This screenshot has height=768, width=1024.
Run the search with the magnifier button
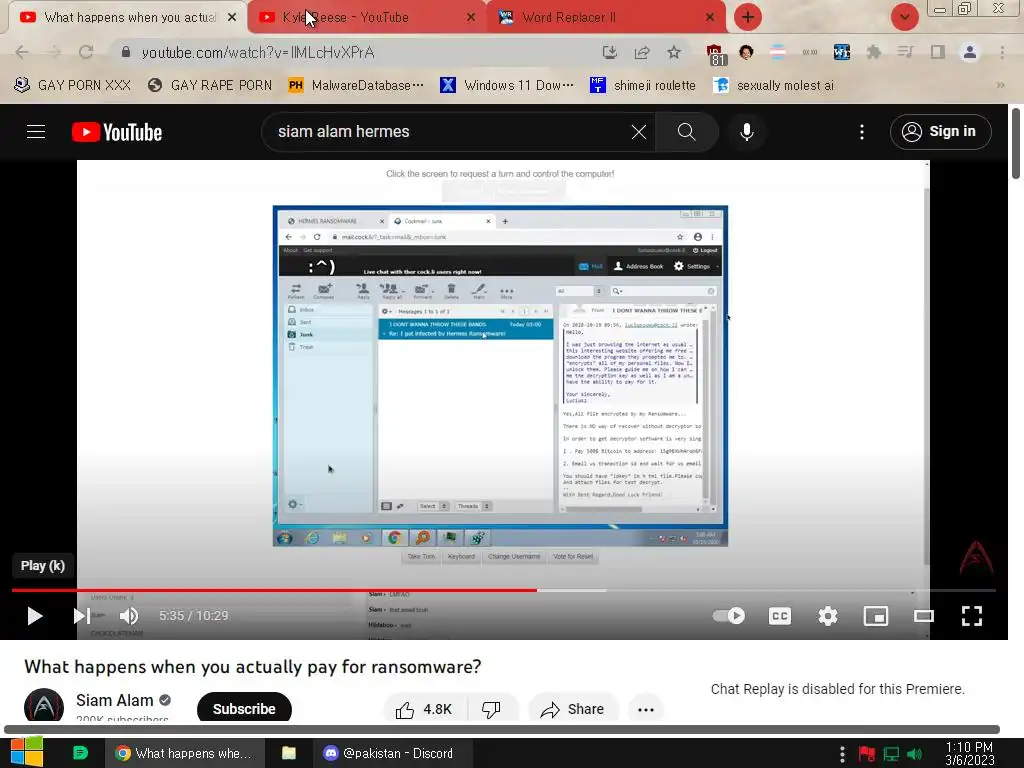coord(686,132)
